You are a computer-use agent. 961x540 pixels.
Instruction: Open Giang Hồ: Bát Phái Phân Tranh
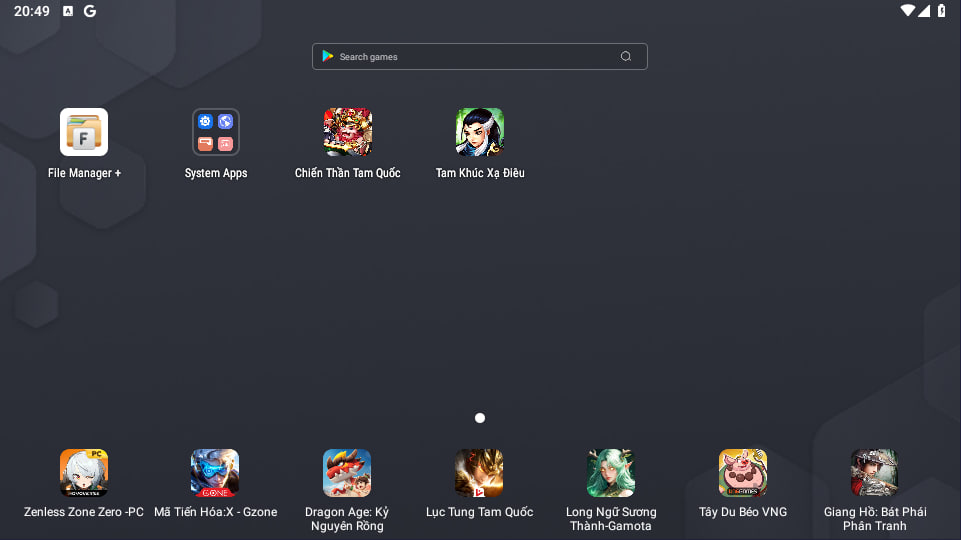tap(874, 473)
